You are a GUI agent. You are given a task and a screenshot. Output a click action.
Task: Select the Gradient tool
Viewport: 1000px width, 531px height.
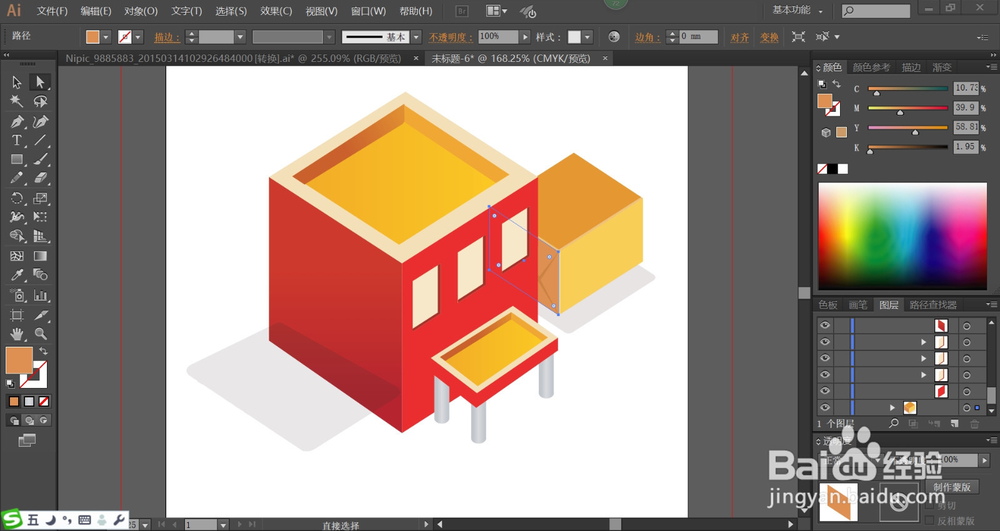[40, 256]
